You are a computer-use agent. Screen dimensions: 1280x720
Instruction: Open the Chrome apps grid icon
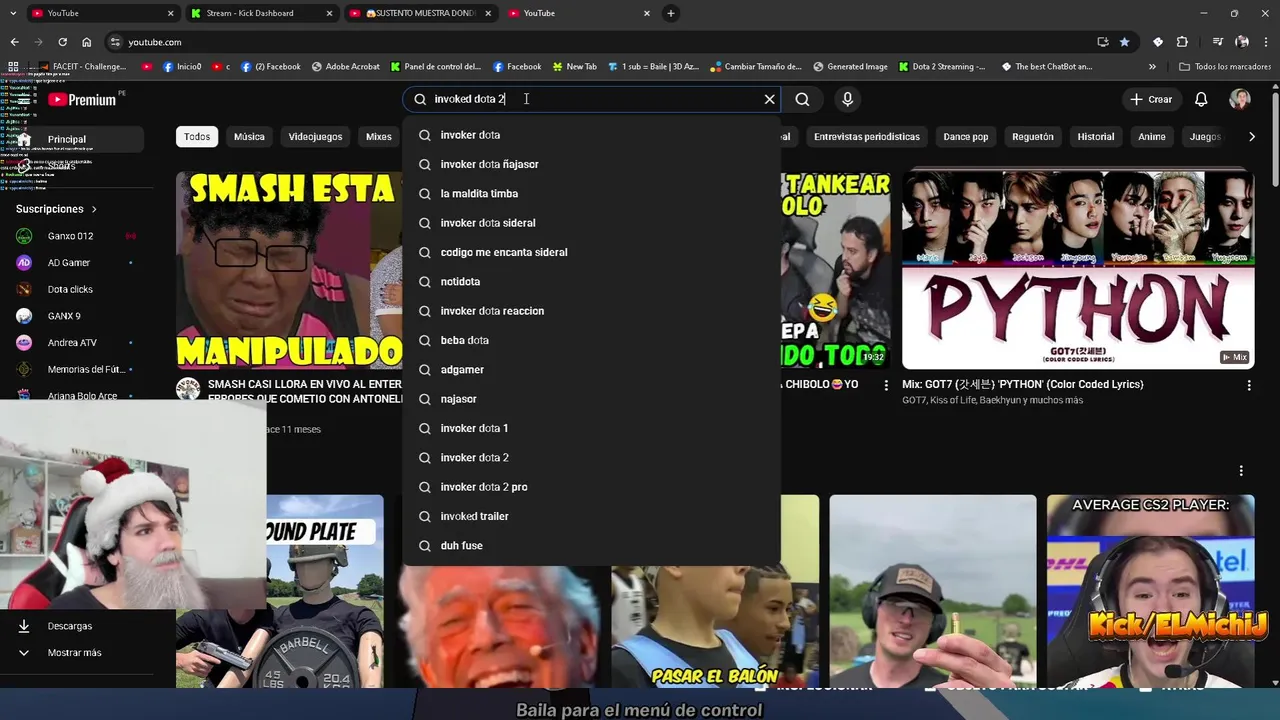(13, 67)
